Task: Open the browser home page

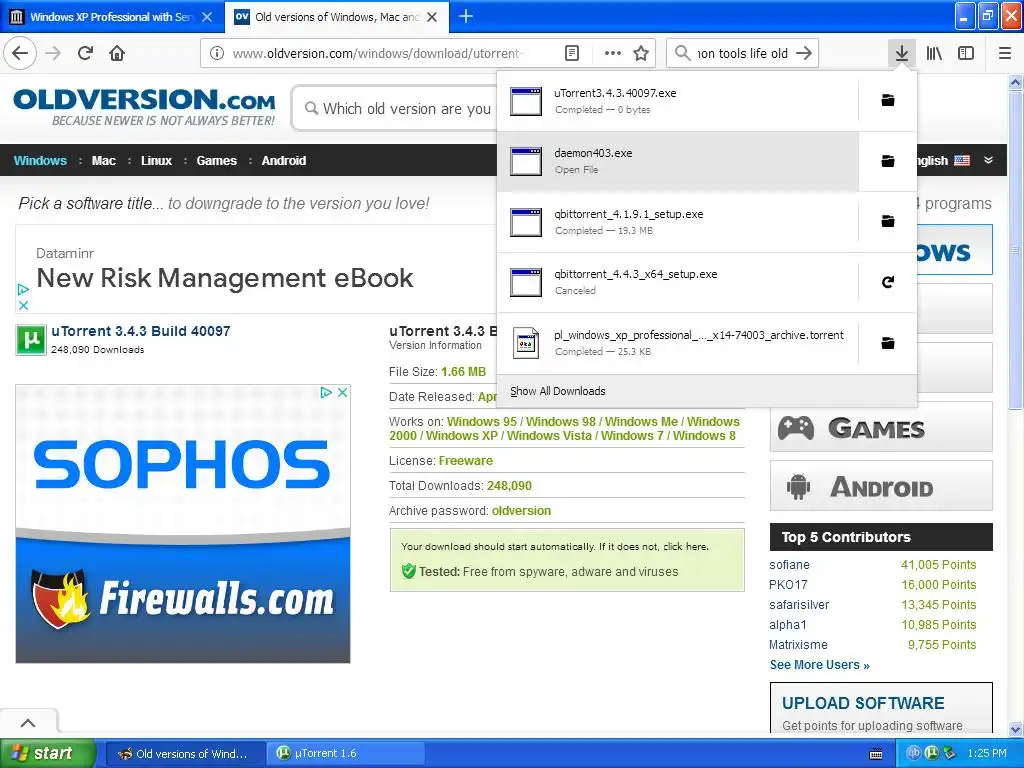Action: tap(117, 53)
